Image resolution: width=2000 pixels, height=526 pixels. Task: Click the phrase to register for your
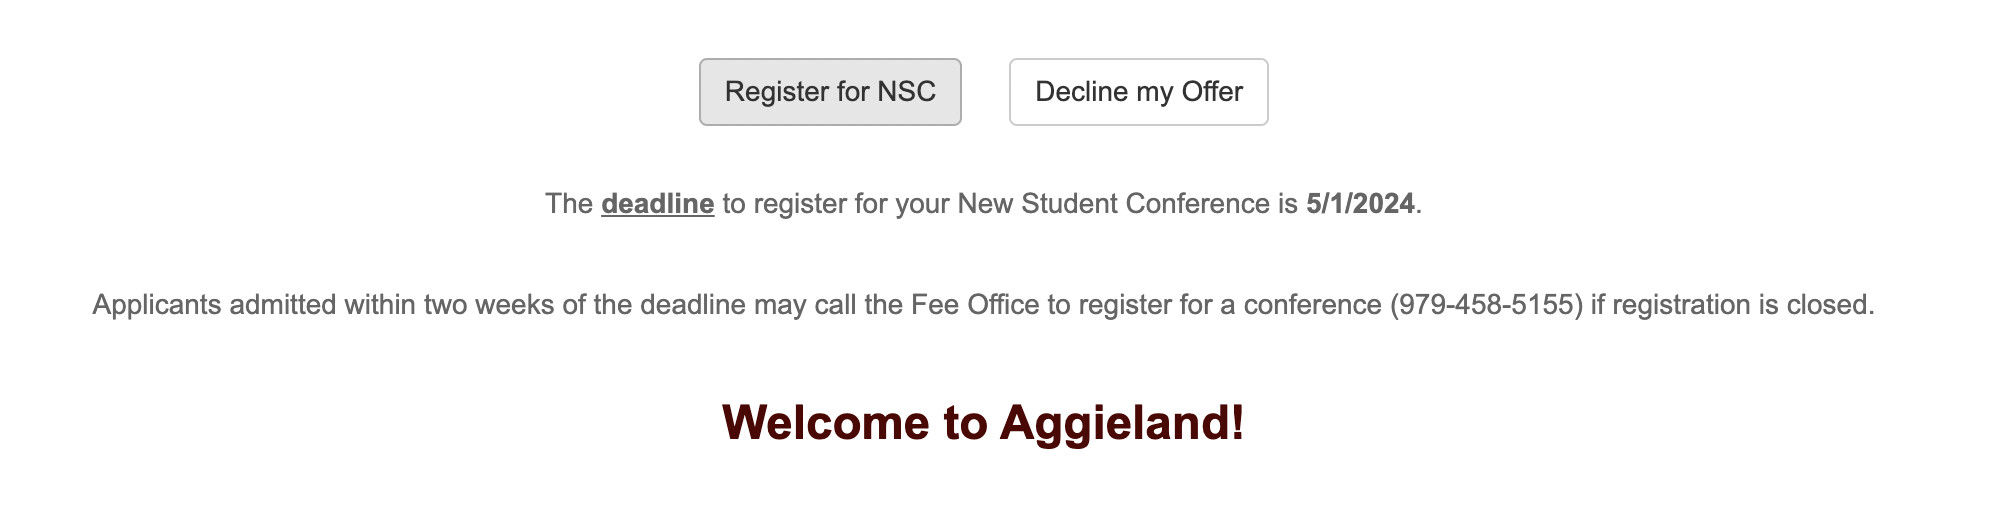[x=834, y=204]
